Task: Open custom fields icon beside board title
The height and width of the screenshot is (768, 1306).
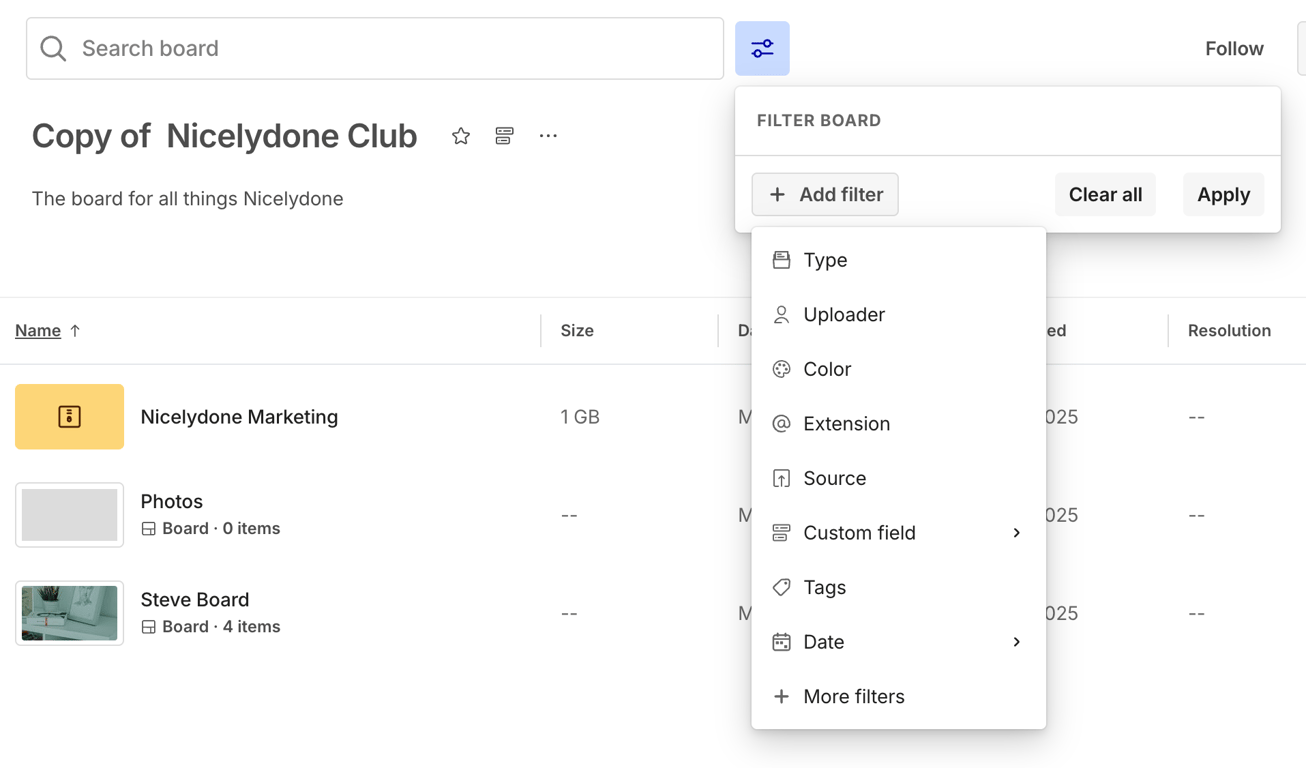Action: coord(504,136)
